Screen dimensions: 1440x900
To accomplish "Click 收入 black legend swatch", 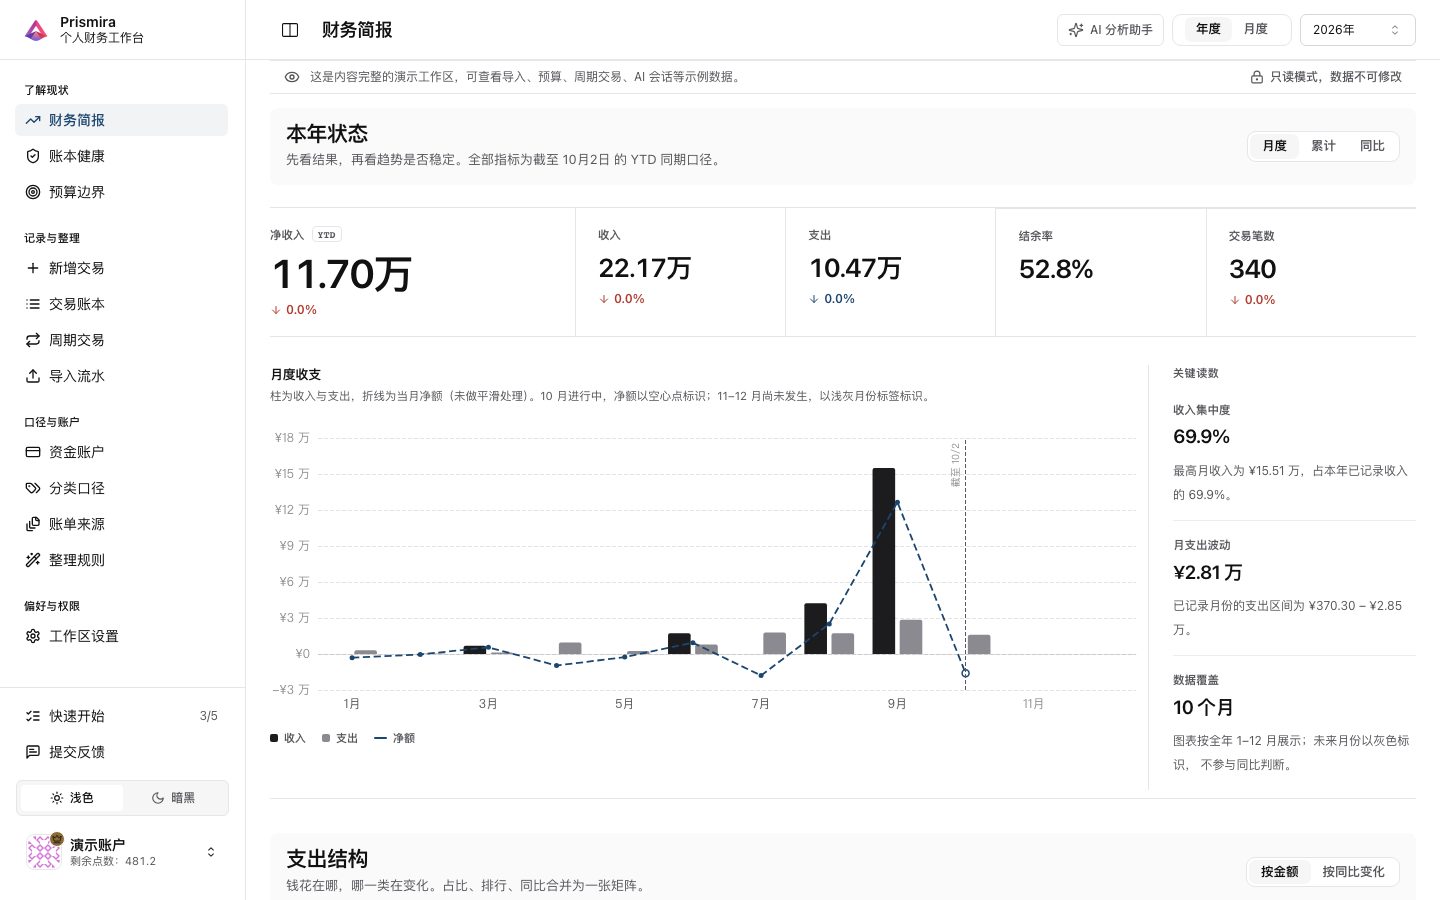I will point(274,738).
